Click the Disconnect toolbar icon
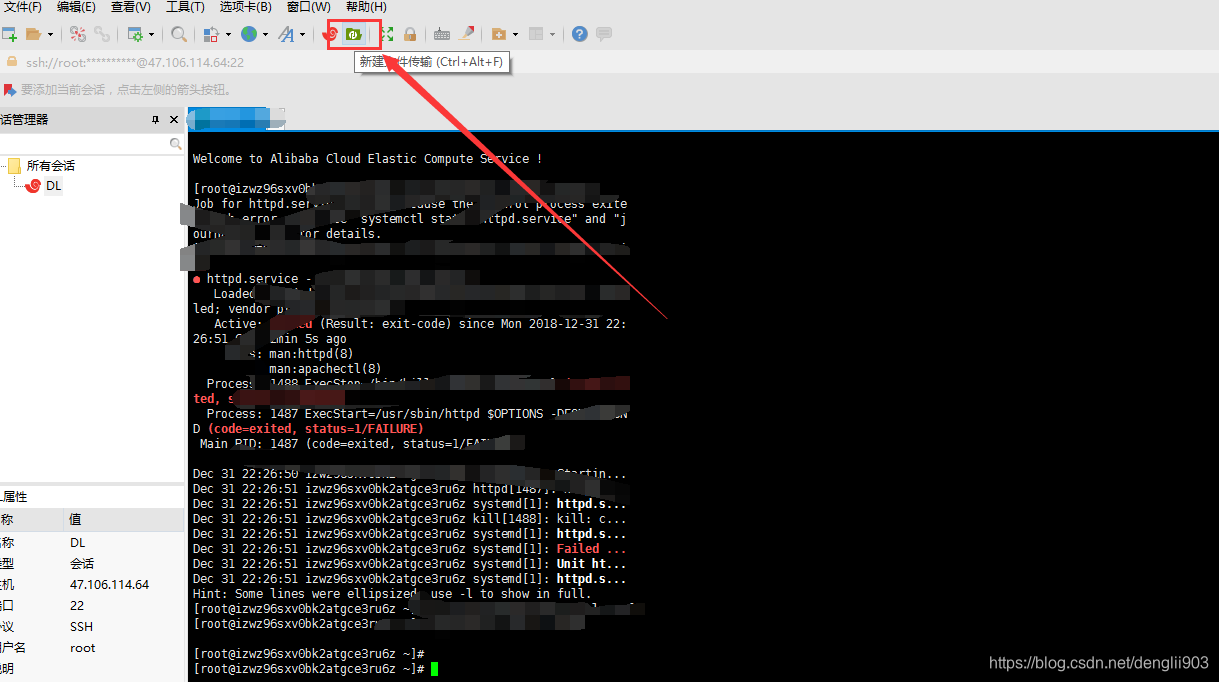The height and width of the screenshot is (682, 1219). pyautogui.click(x=78, y=34)
